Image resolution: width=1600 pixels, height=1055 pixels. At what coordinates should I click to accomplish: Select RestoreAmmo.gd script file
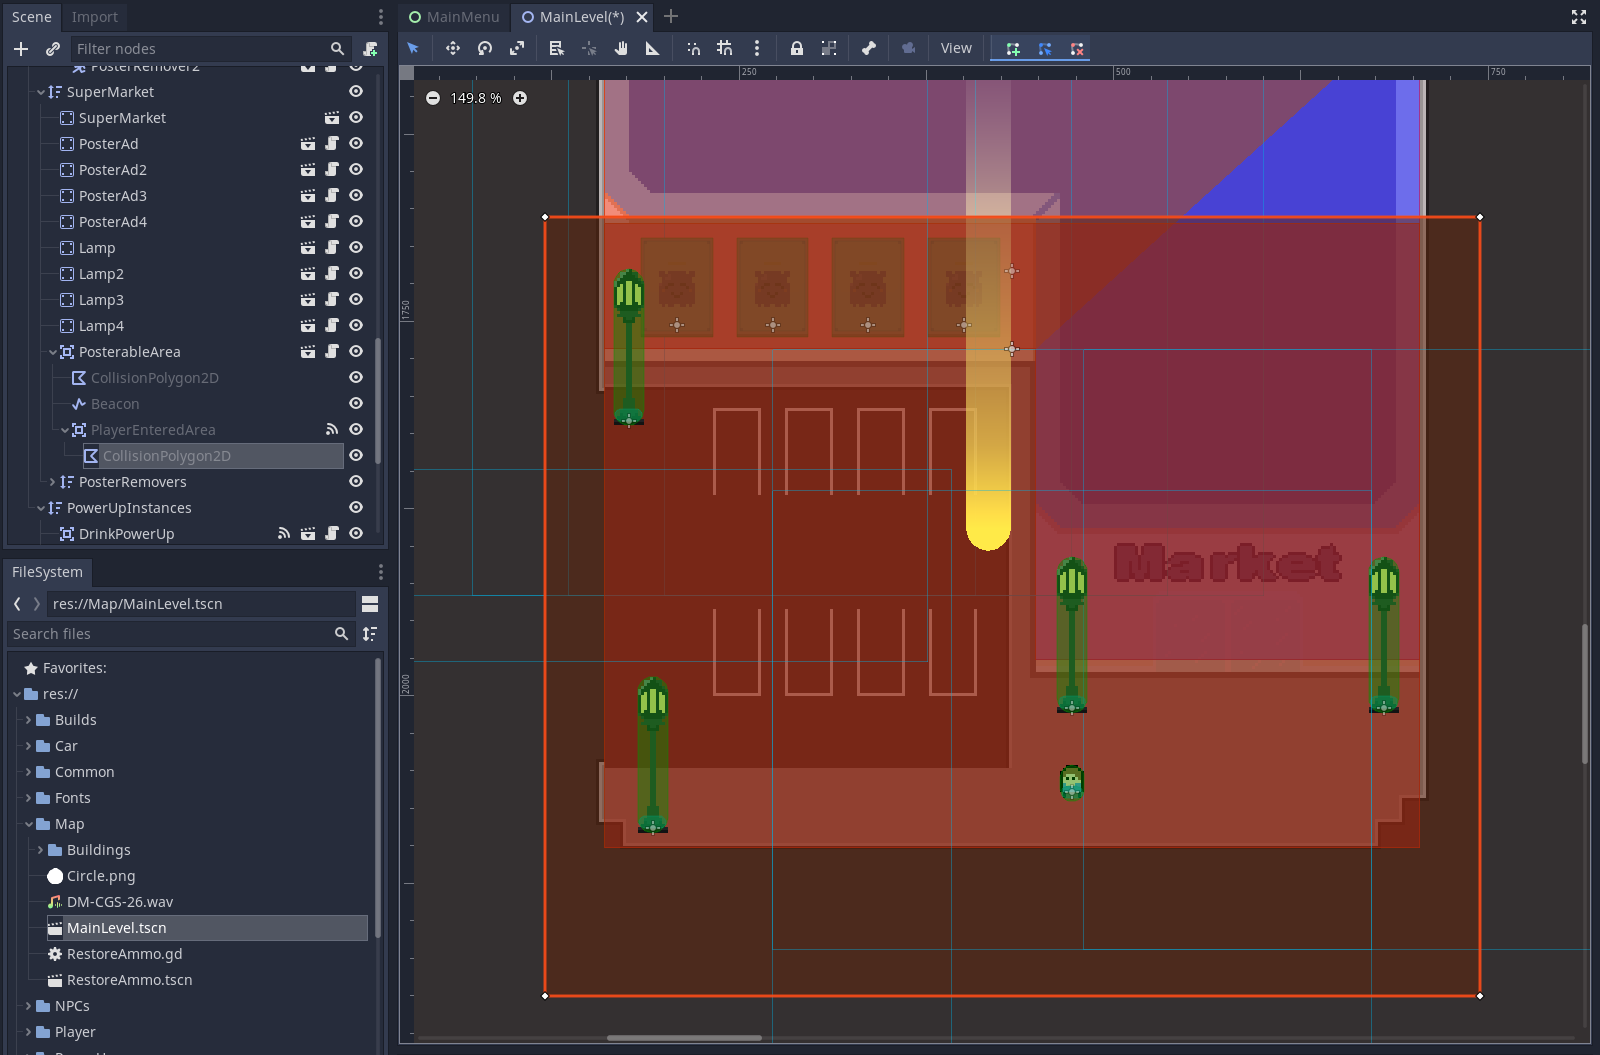[x=124, y=954]
